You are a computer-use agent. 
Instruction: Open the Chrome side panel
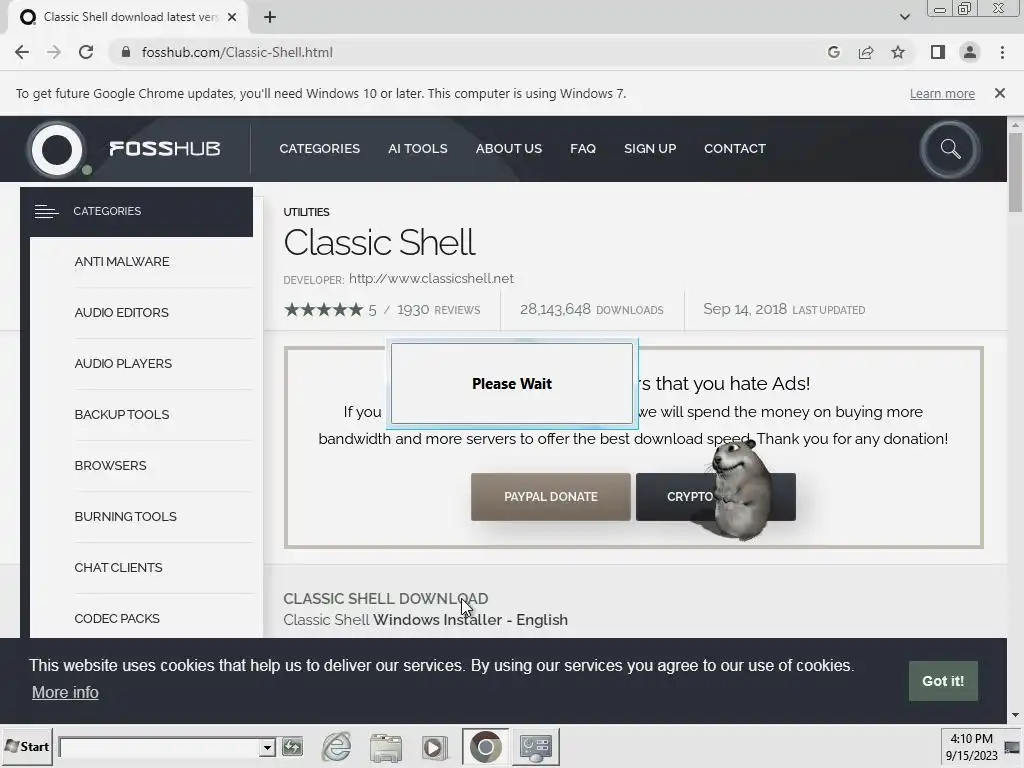click(938, 52)
